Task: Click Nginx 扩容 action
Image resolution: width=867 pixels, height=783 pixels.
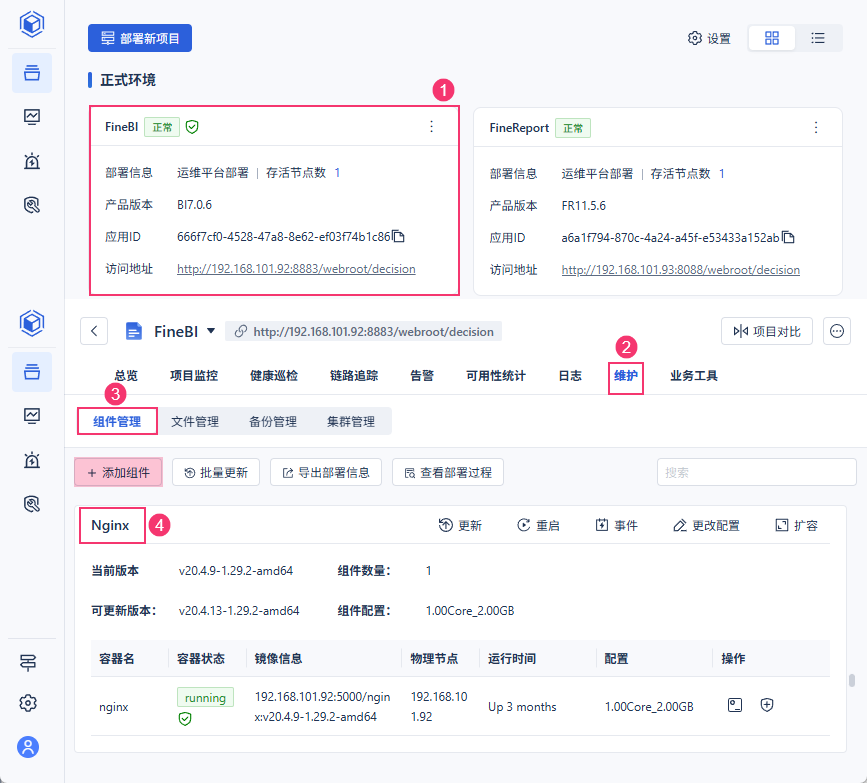Action: (796, 525)
